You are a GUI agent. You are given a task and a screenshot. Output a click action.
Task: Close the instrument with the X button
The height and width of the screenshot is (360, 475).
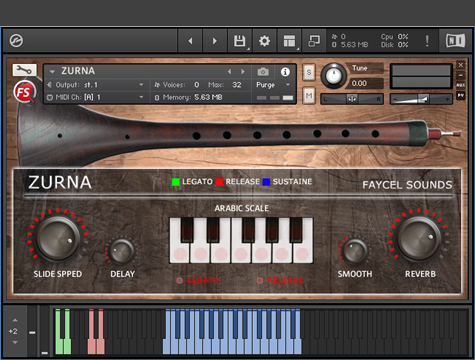click(461, 65)
